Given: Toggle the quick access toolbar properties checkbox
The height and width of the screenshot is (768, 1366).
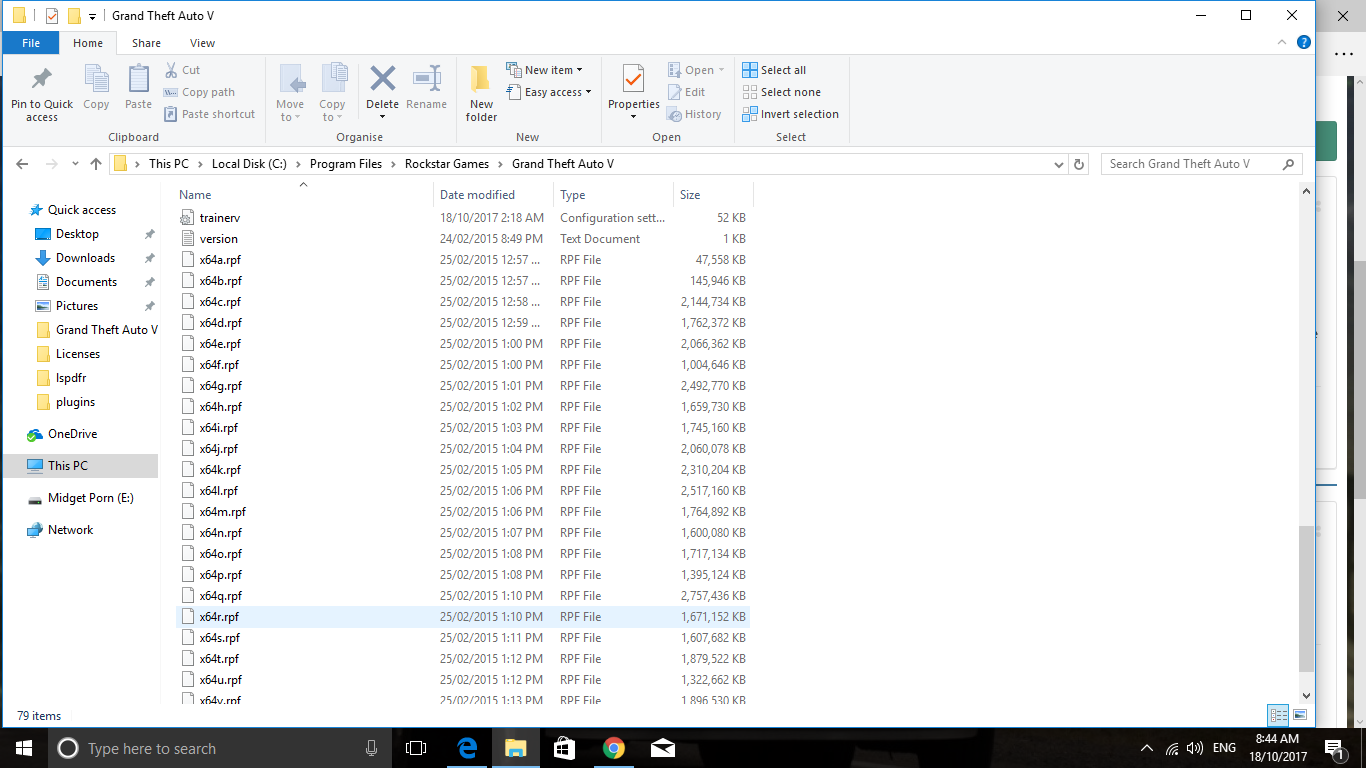Looking at the screenshot, I should point(52,16).
